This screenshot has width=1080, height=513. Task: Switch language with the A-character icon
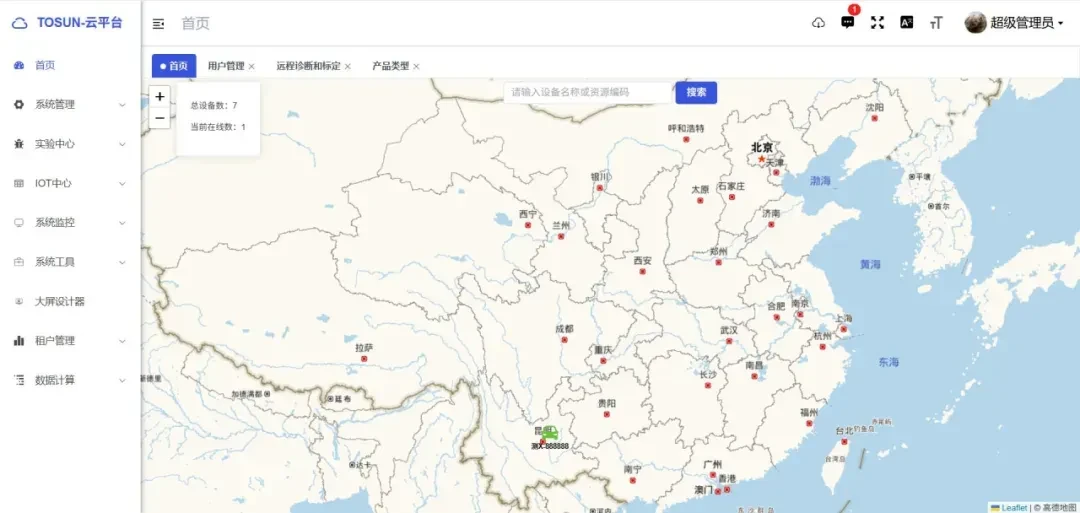[x=906, y=23]
